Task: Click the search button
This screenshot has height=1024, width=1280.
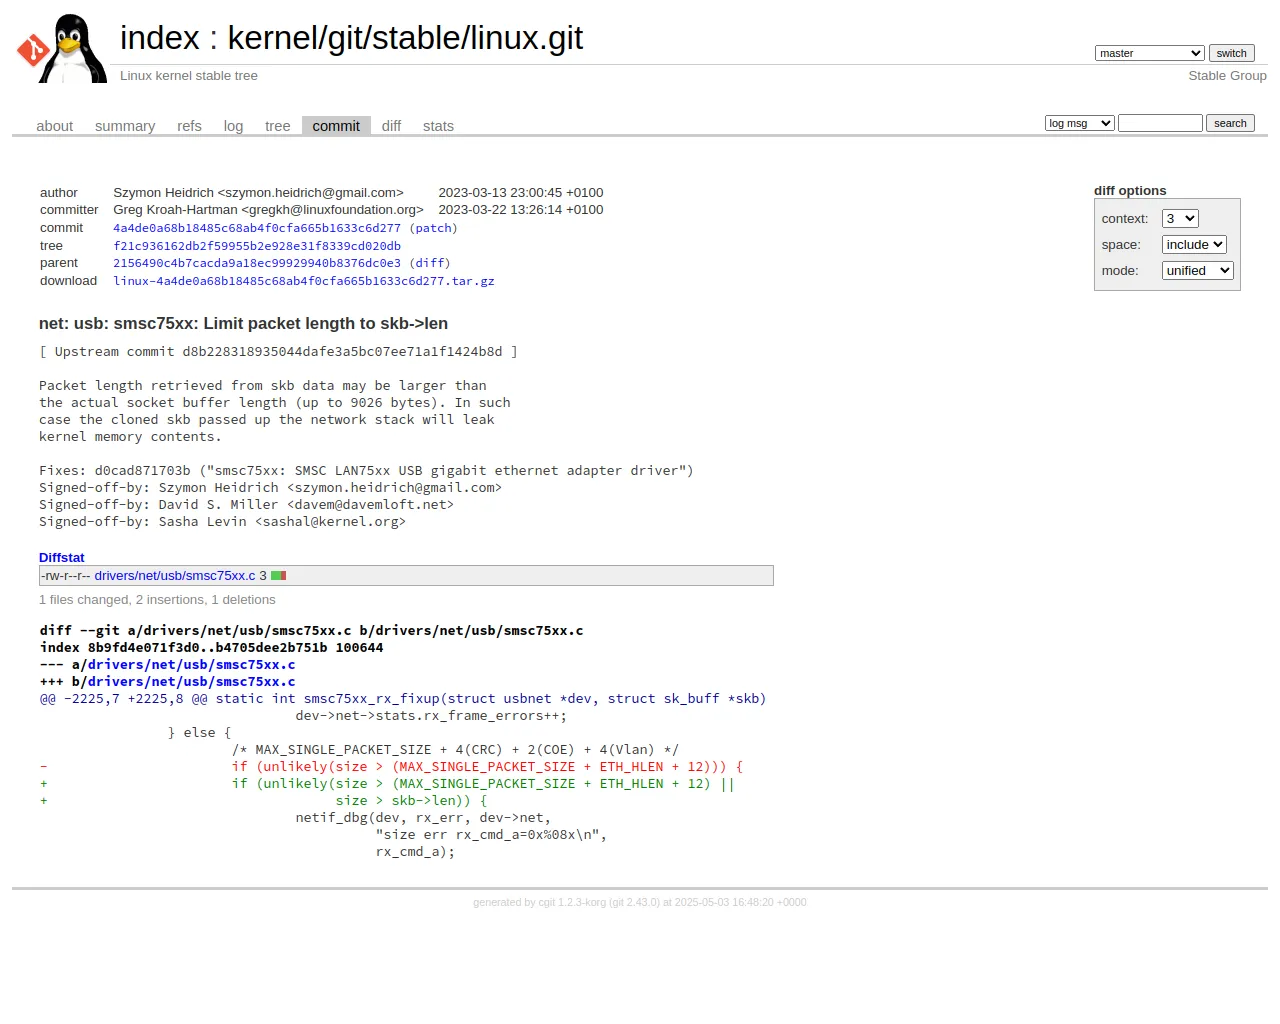Action: point(1230,123)
